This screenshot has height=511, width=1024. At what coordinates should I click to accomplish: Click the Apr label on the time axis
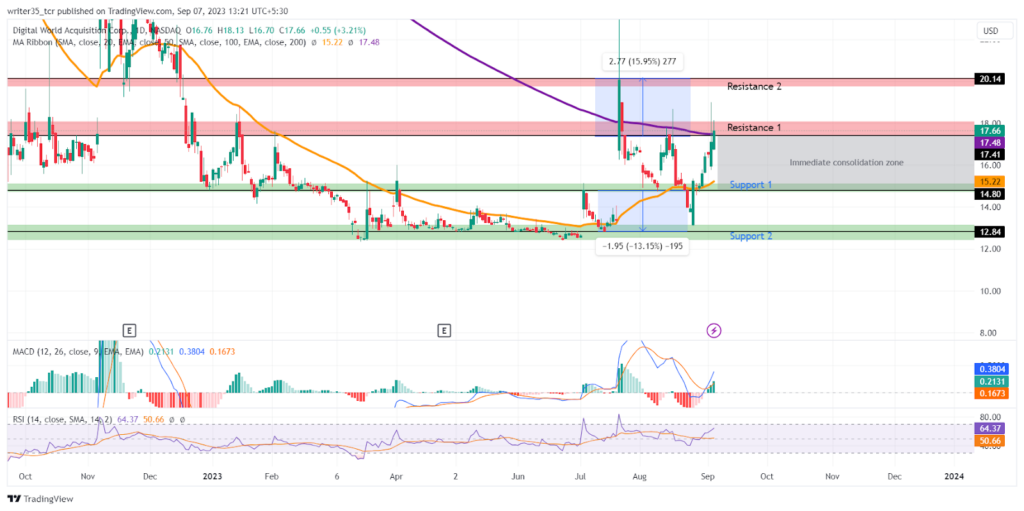396,476
